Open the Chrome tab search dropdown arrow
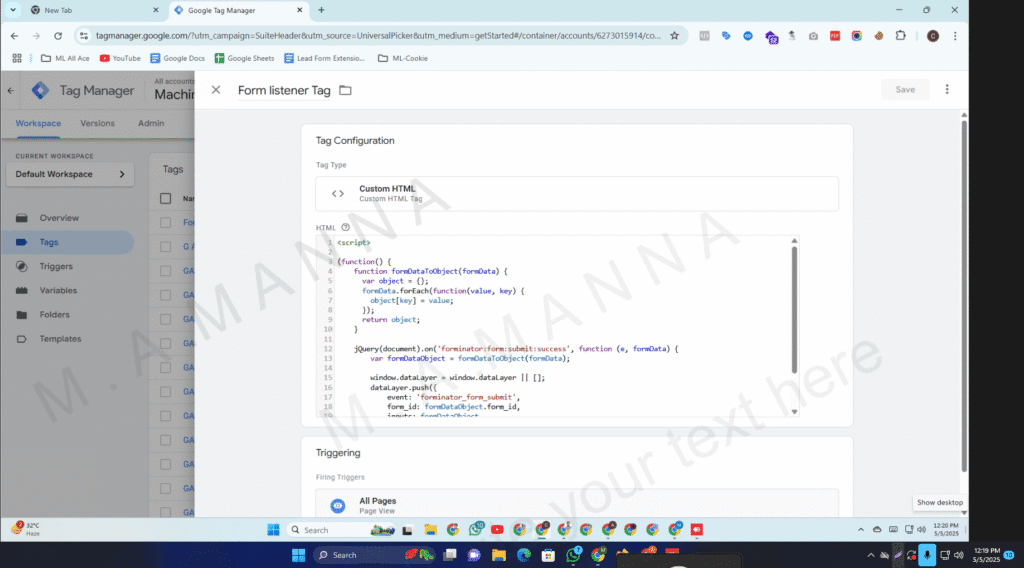The width and height of the screenshot is (1024, 568). click(12, 10)
